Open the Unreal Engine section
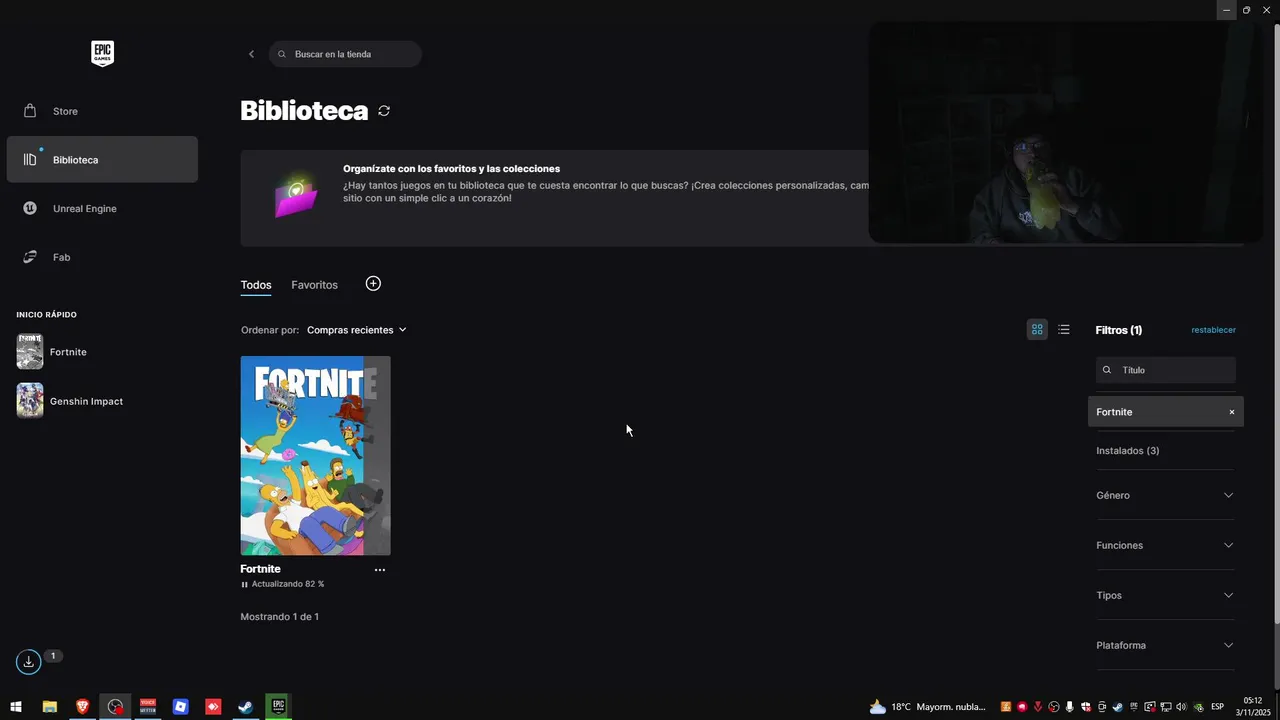 click(x=102, y=208)
